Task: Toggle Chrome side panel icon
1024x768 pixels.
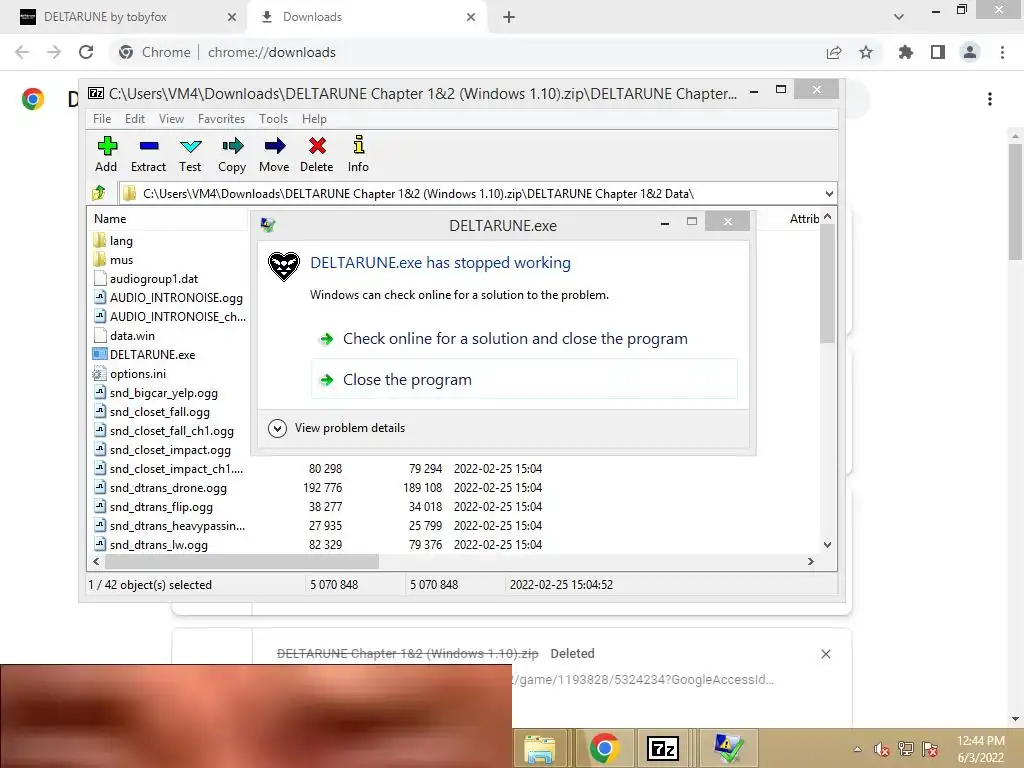Action: pyautogui.click(x=938, y=52)
